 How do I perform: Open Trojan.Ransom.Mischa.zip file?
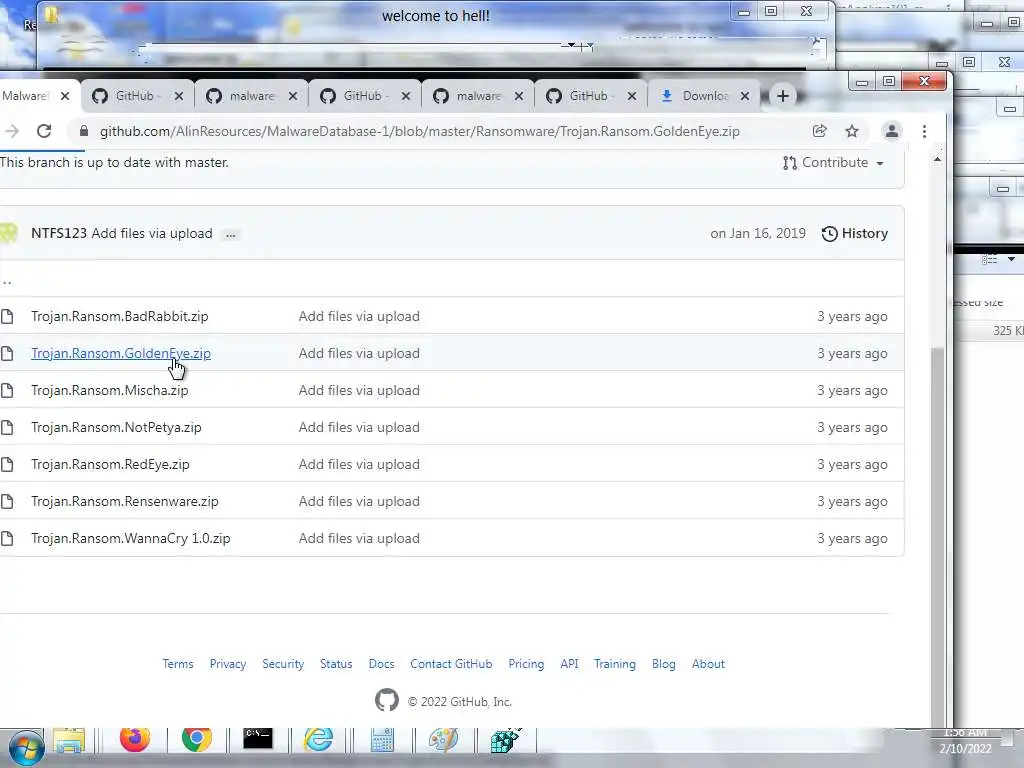[110, 391]
